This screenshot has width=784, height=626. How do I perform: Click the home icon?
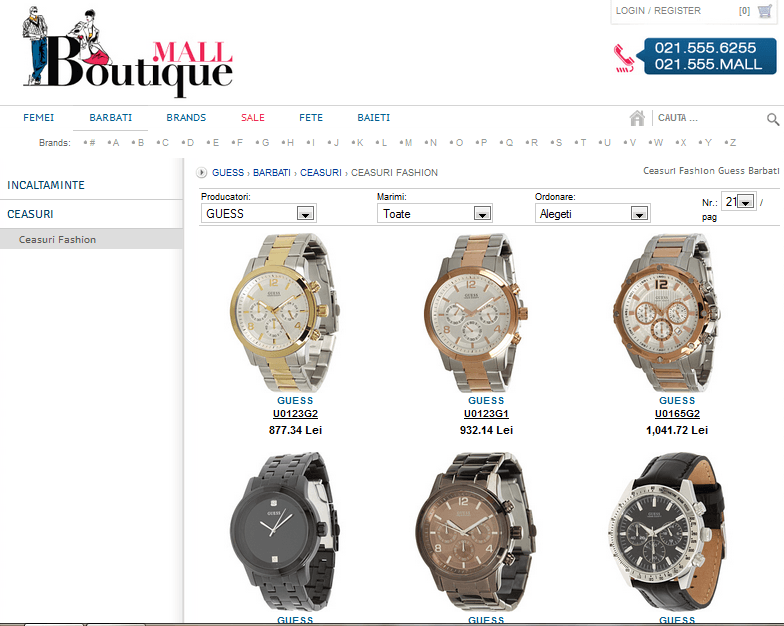(x=637, y=118)
